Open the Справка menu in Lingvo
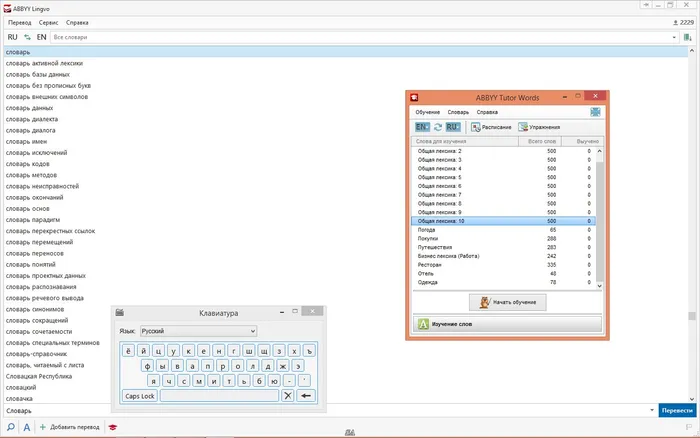Screen dimensions: 700x438 tap(77, 22)
